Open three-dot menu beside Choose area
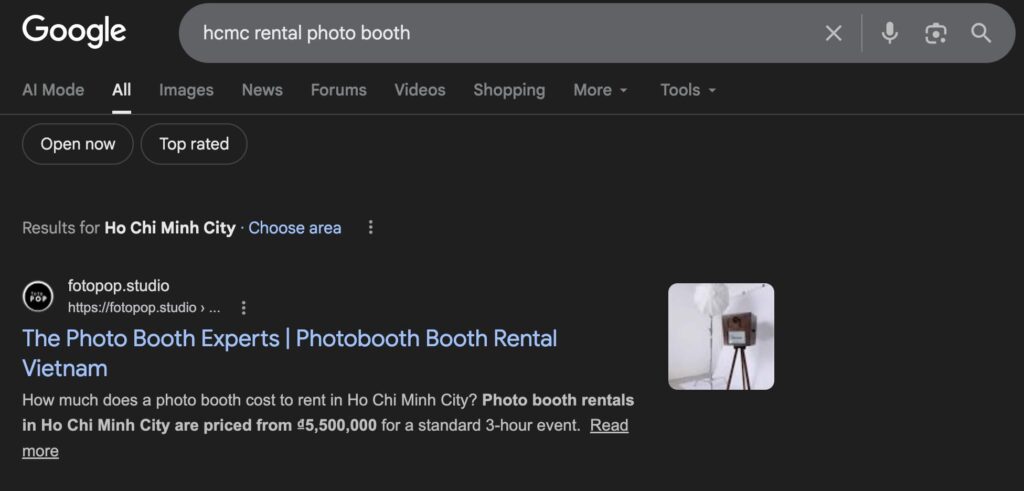The height and width of the screenshot is (491, 1024). [371, 228]
